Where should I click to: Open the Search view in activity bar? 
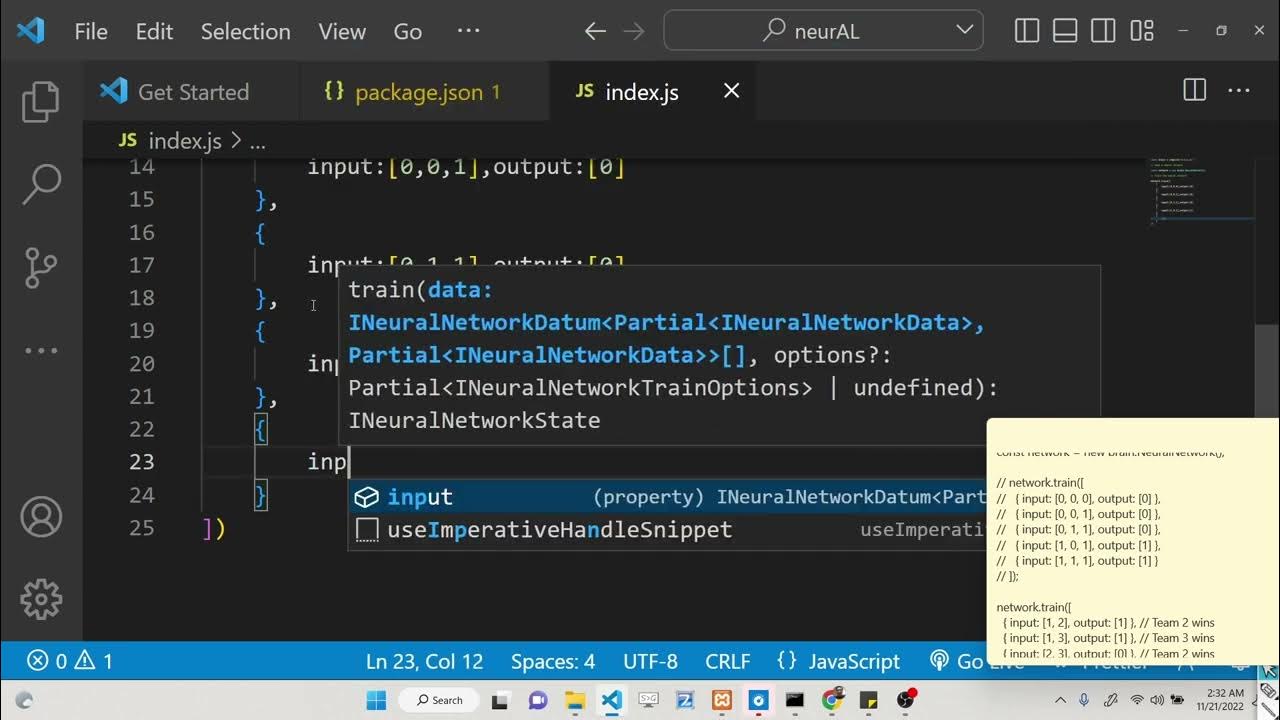[41, 184]
